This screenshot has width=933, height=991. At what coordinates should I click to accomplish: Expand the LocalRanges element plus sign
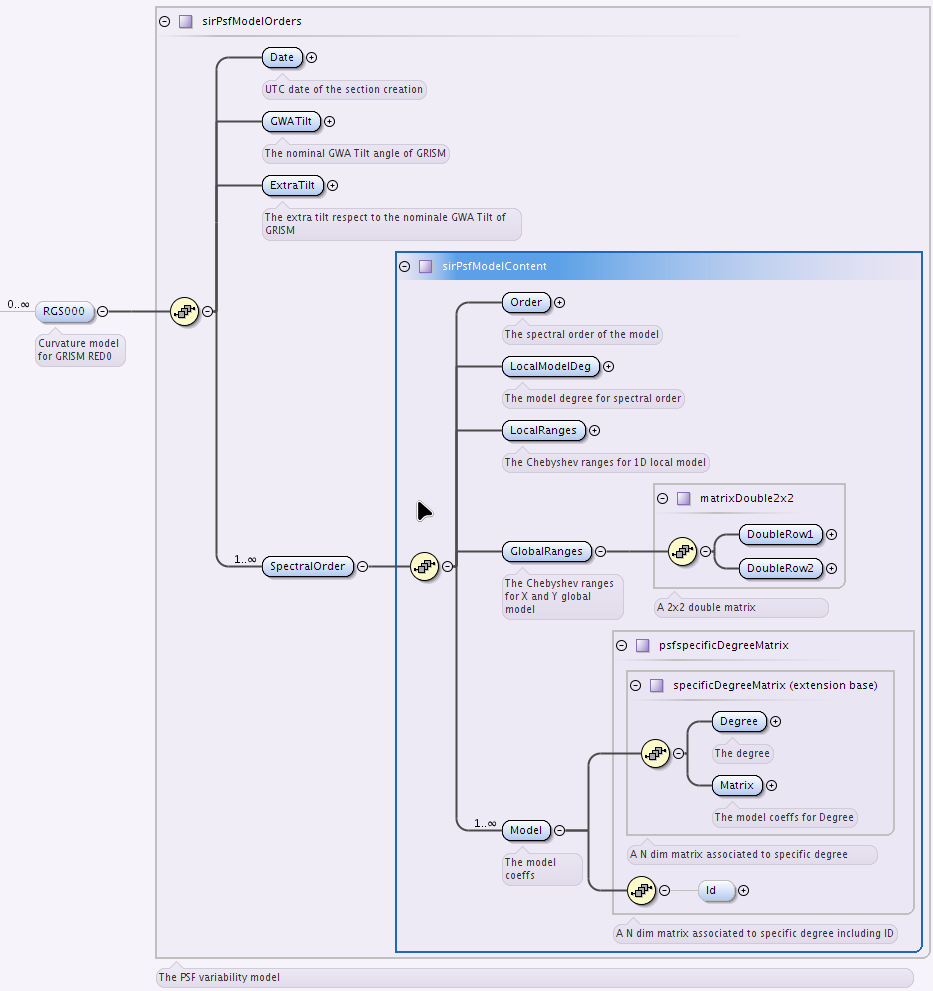pos(594,430)
